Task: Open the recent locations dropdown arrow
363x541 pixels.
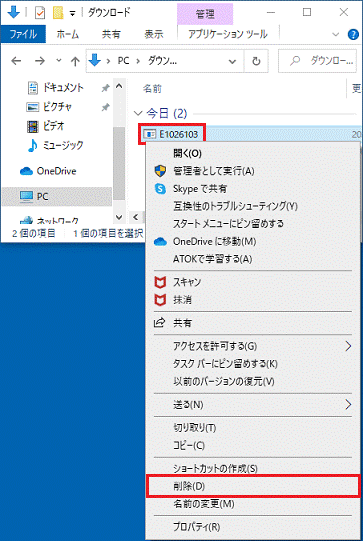Action: pyautogui.click(x=59, y=61)
